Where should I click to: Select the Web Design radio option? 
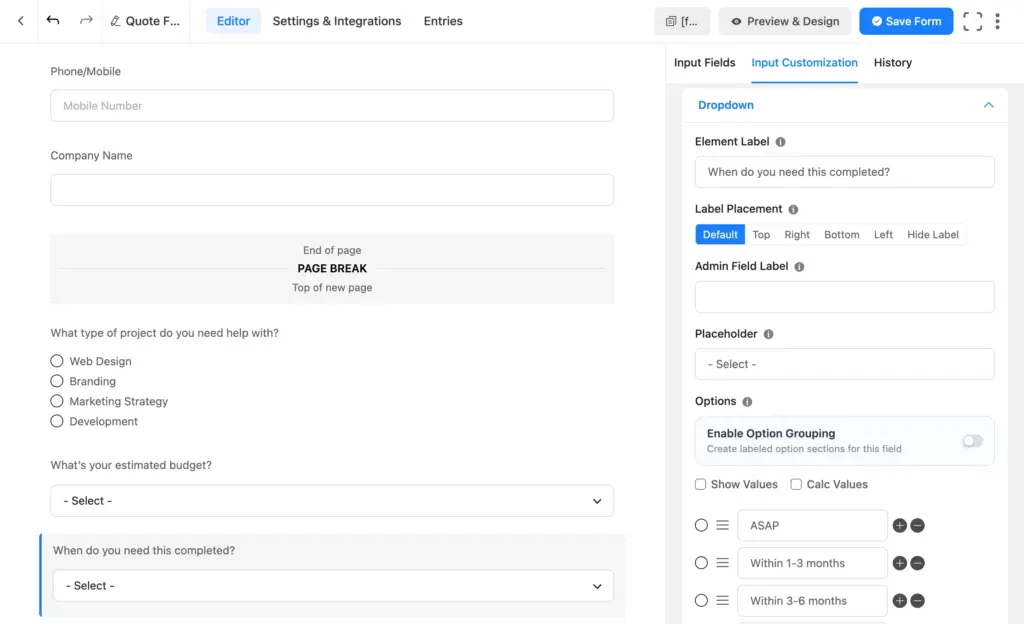(x=57, y=362)
